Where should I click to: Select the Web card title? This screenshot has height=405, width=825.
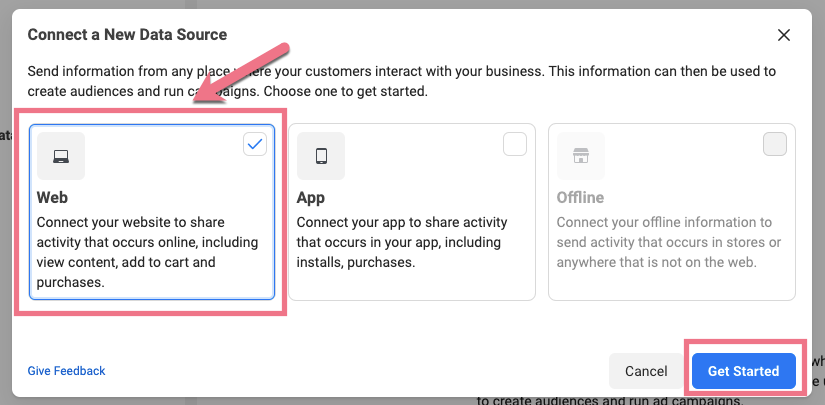(x=52, y=198)
